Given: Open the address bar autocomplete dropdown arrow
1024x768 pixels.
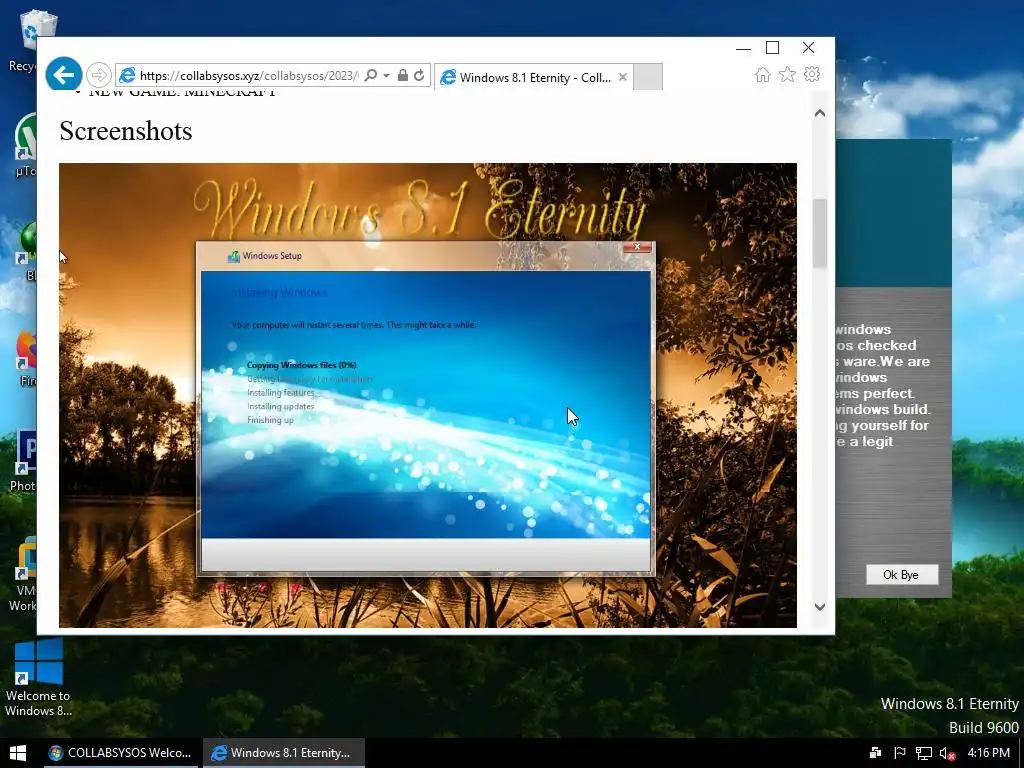Looking at the screenshot, I should (x=386, y=76).
